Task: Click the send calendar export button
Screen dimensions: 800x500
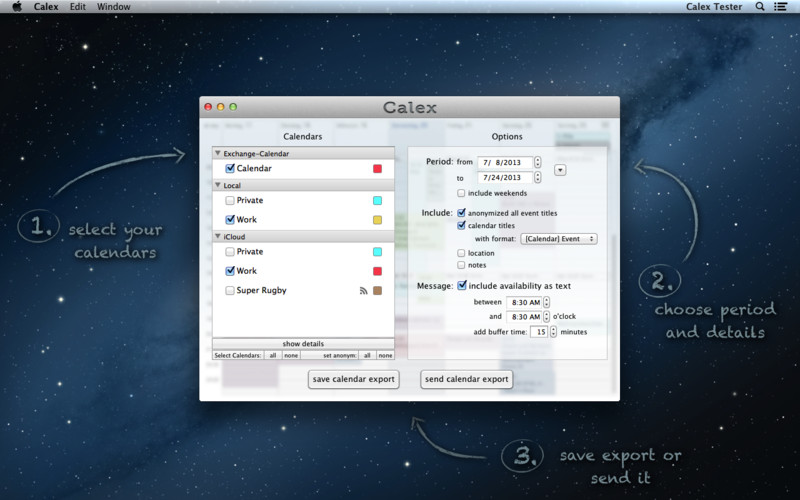Action: coord(466,379)
